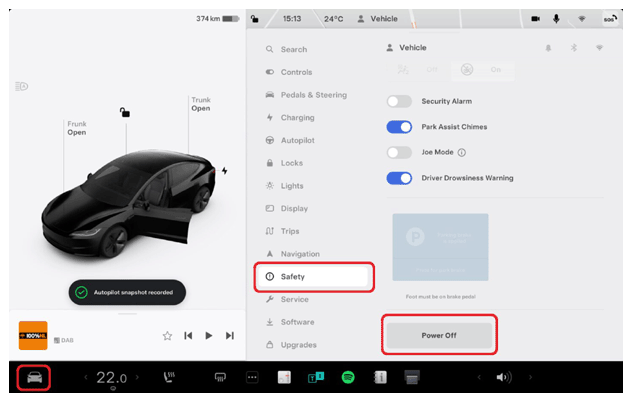Open the Controls menu
The width and height of the screenshot is (632, 402).
pos(314,72)
